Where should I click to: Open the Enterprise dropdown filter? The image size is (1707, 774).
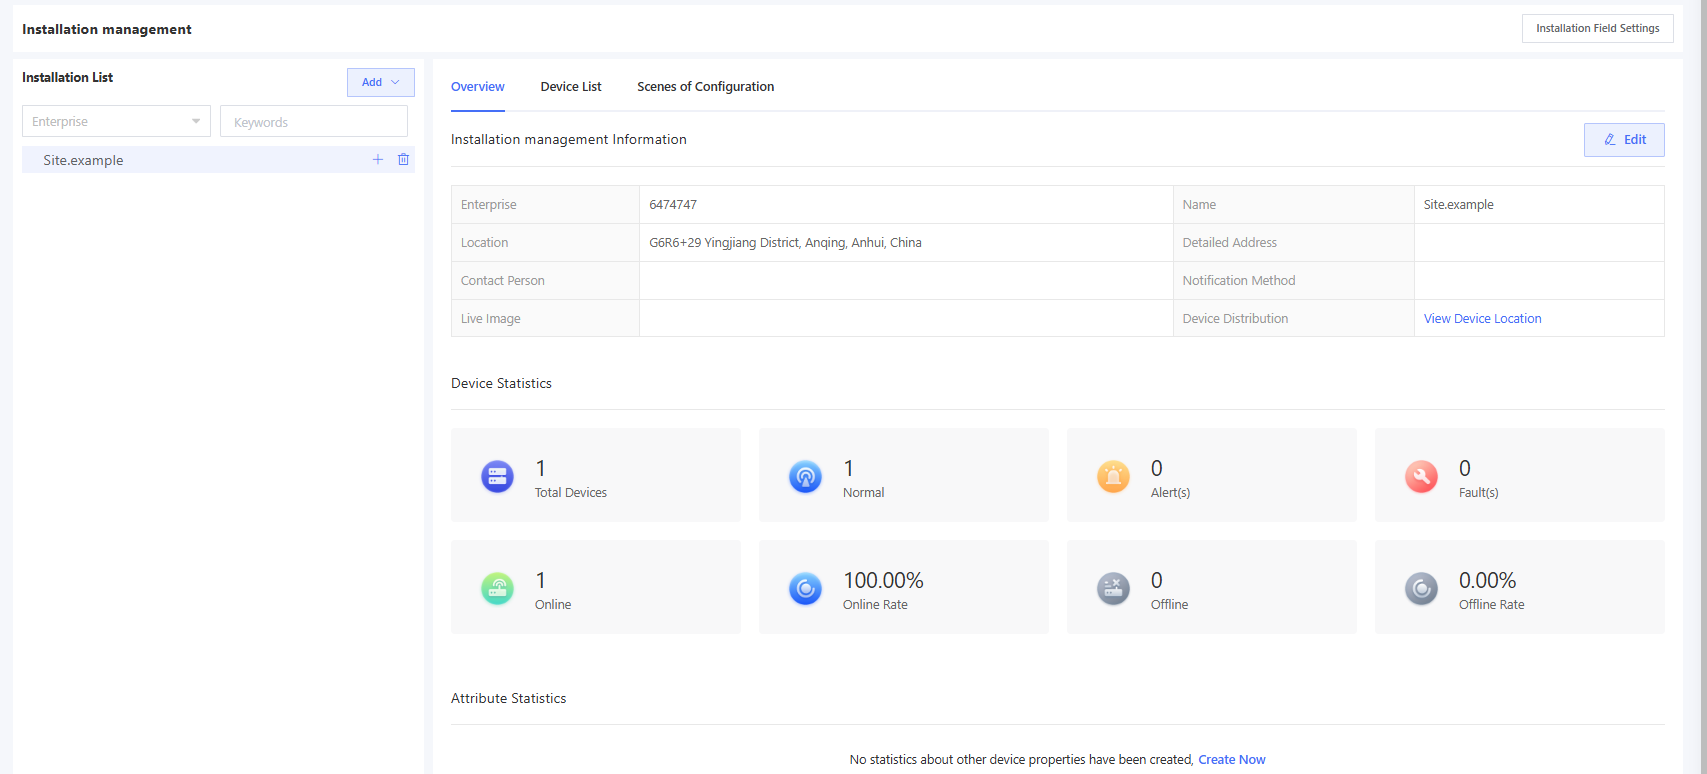click(x=116, y=122)
